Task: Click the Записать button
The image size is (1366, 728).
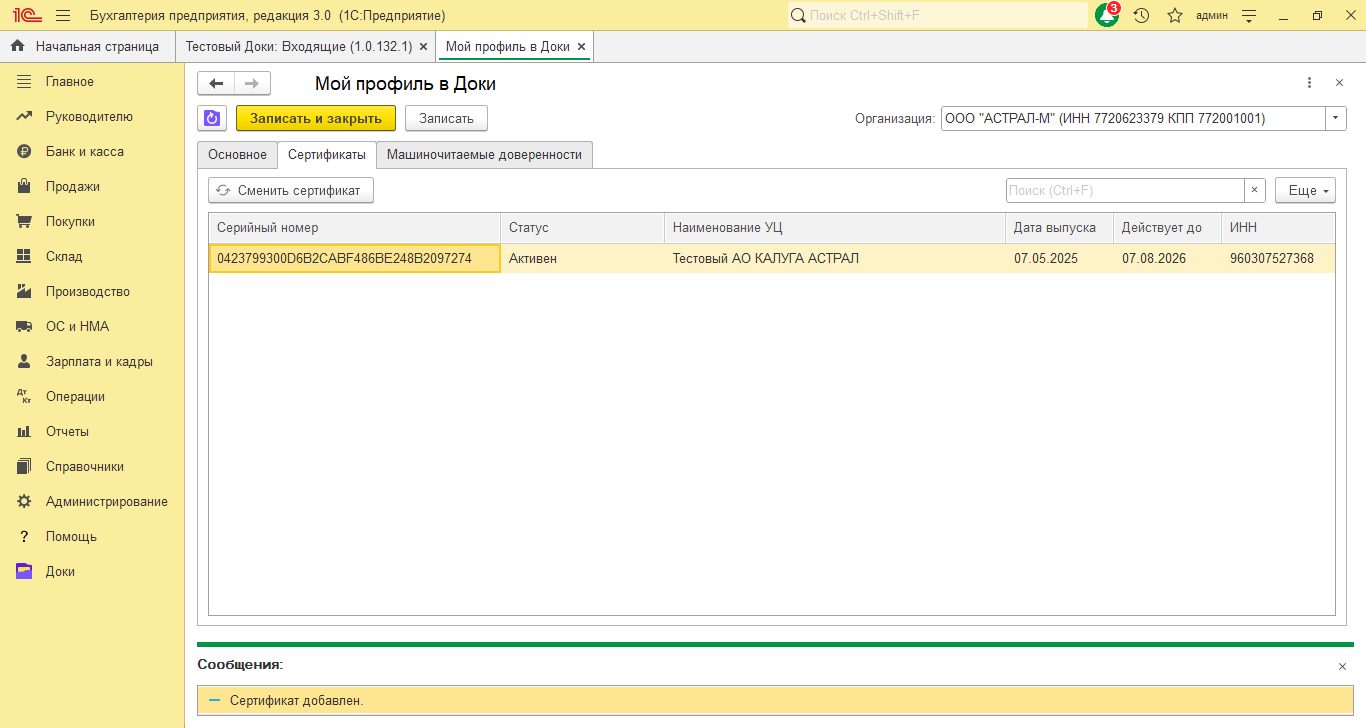Action: [x=446, y=118]
